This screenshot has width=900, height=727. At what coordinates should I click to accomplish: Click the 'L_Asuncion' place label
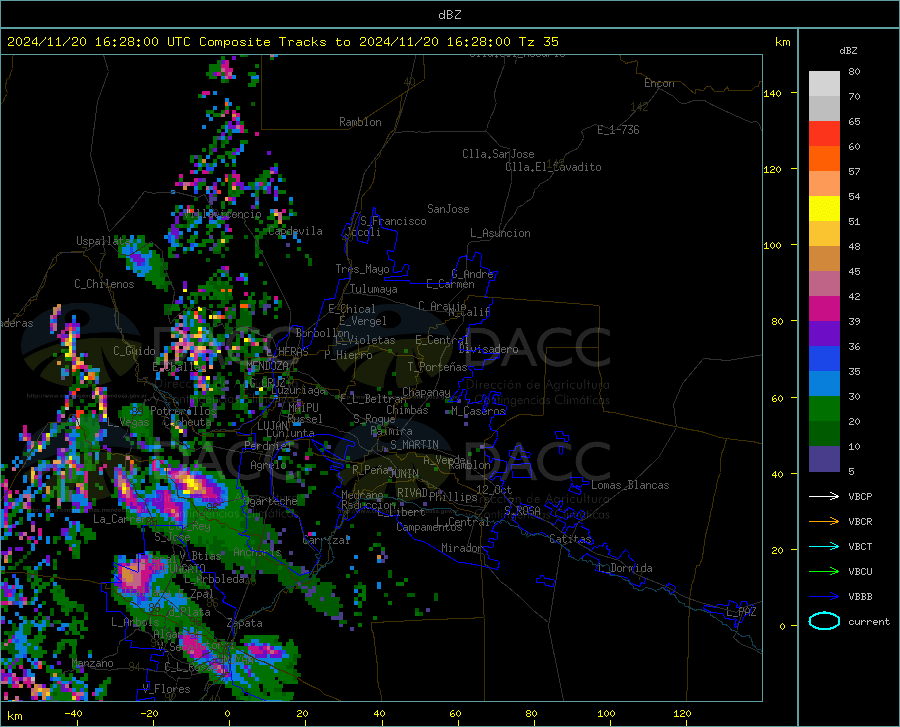tap(500, 233)
